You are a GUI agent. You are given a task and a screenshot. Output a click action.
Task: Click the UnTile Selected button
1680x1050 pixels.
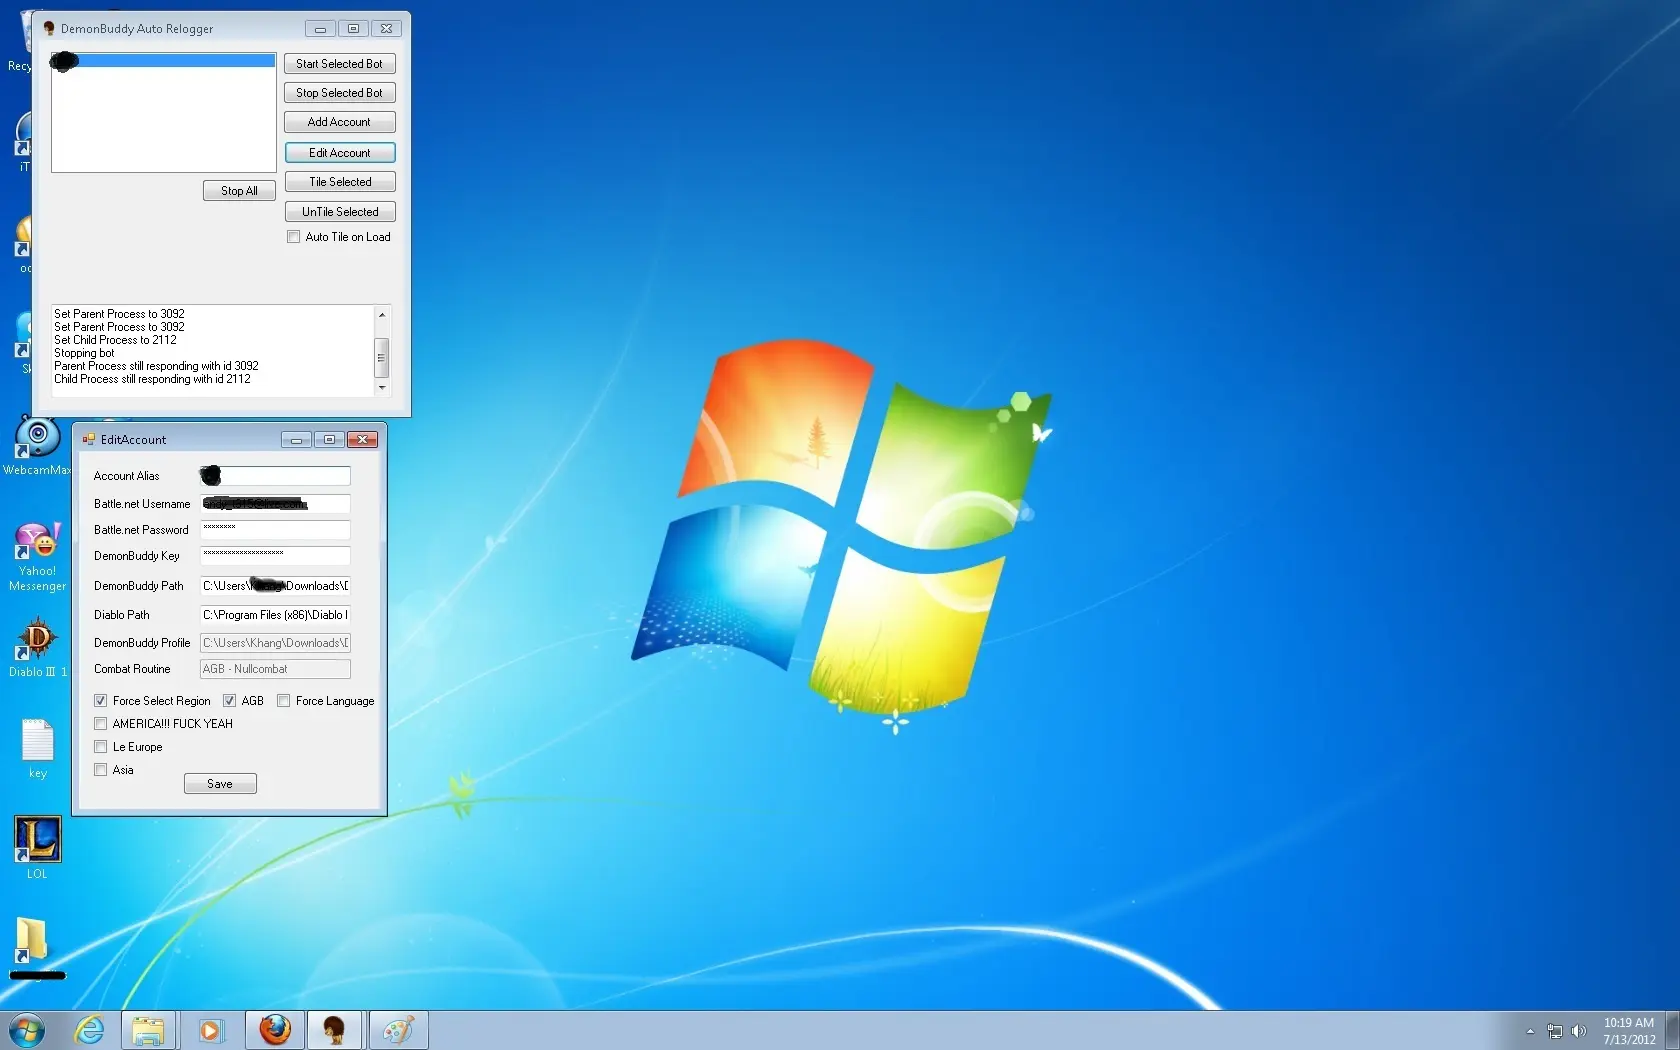point(339,212)
